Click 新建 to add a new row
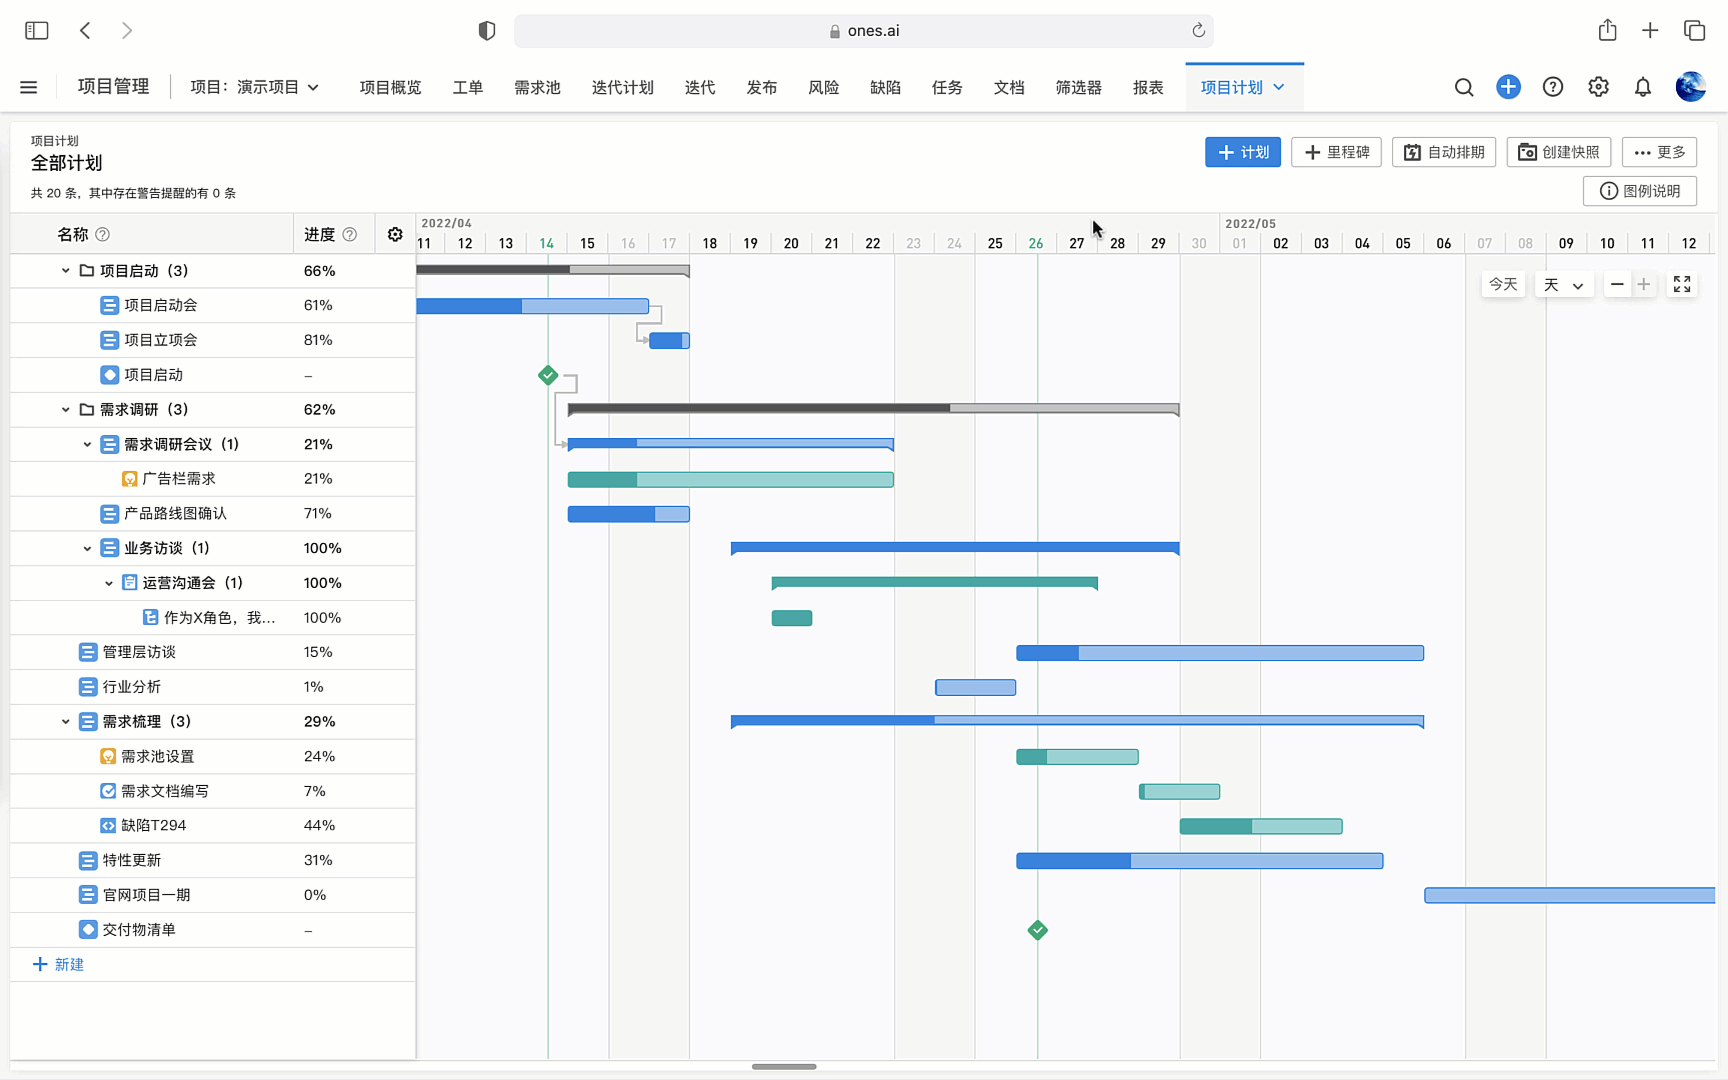 [x=59, y=964]
